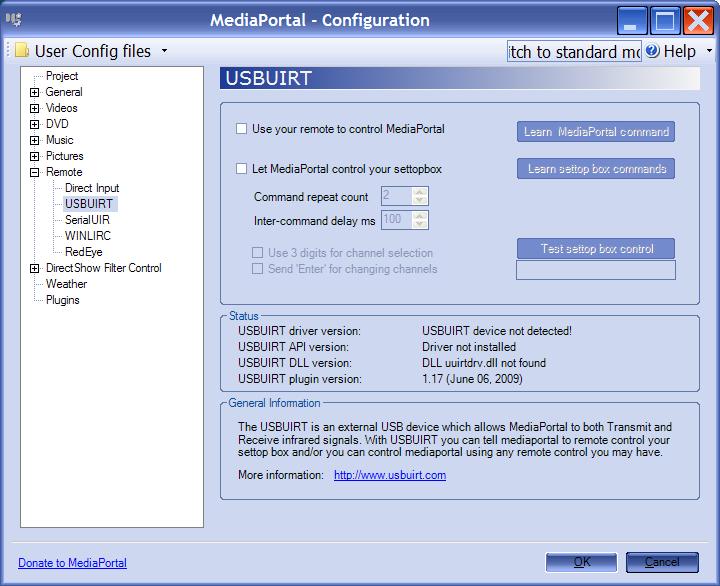Click the Donate to MediaPortal link
This screenshot has height=586, width=720.
coord(72,563)
